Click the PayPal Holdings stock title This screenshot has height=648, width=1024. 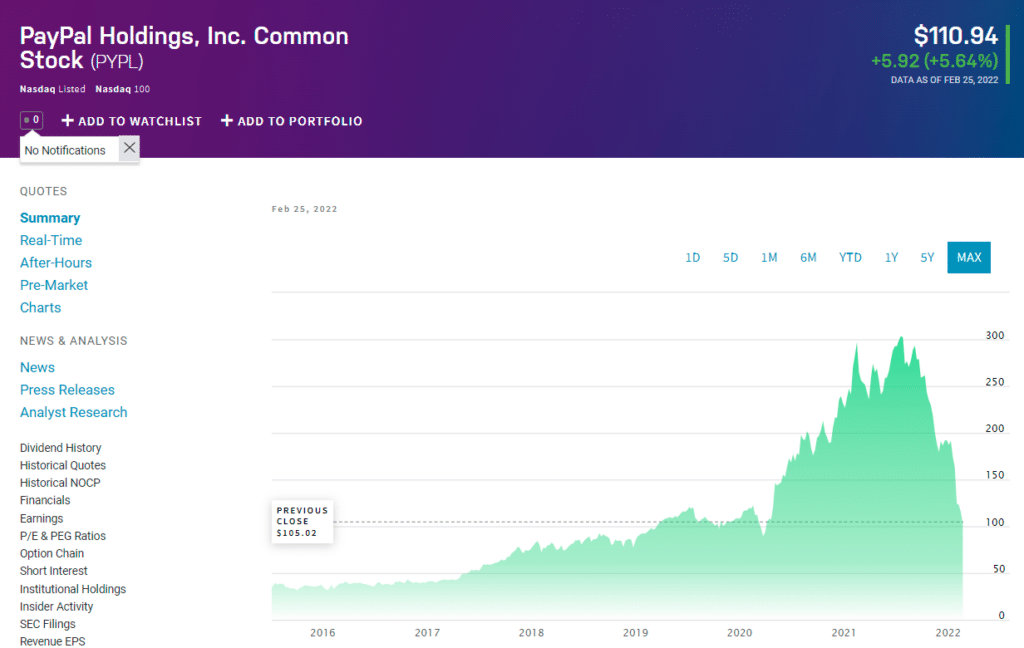pos(184,48)
